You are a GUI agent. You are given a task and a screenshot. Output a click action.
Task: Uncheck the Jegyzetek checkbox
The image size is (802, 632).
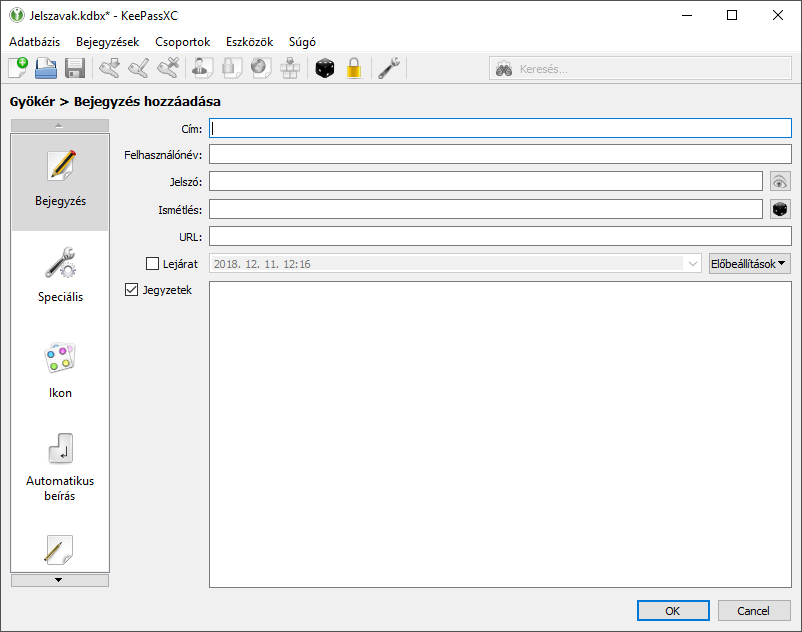tap(131, 290)
